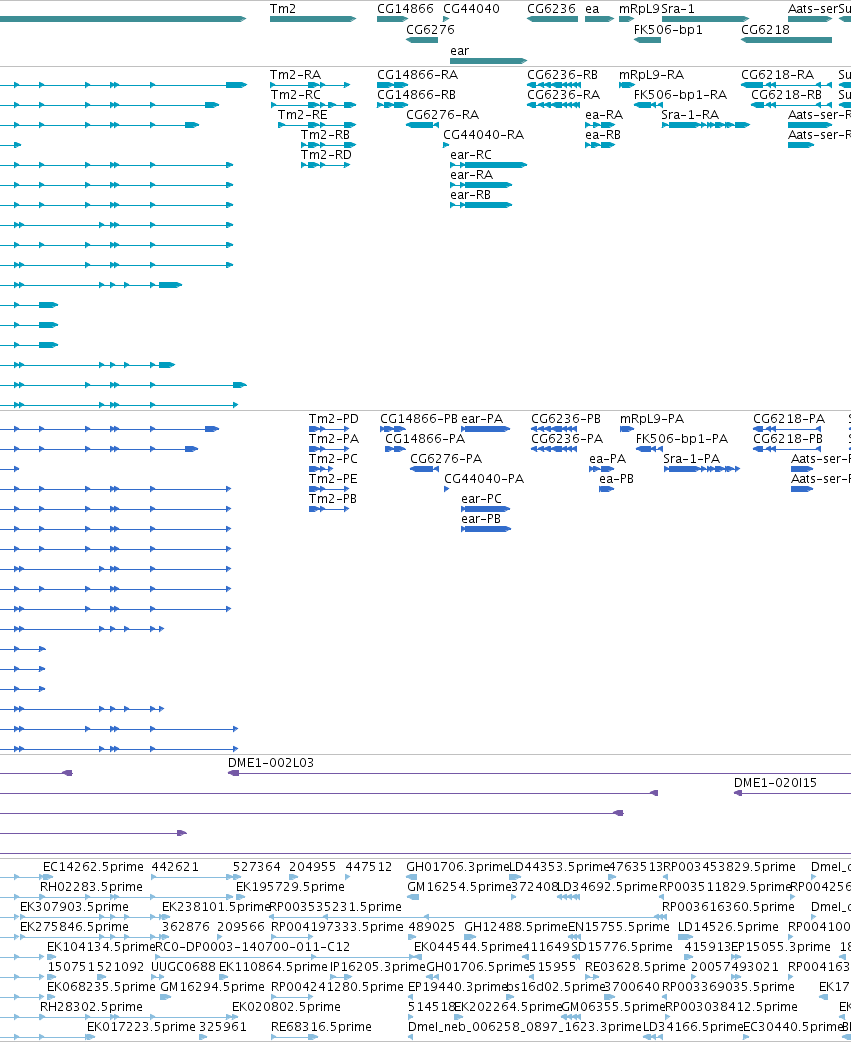This screenshot has height=1042, width=851.
Task: Click the FK506-bp1-PA protein label
Action: 682,439
